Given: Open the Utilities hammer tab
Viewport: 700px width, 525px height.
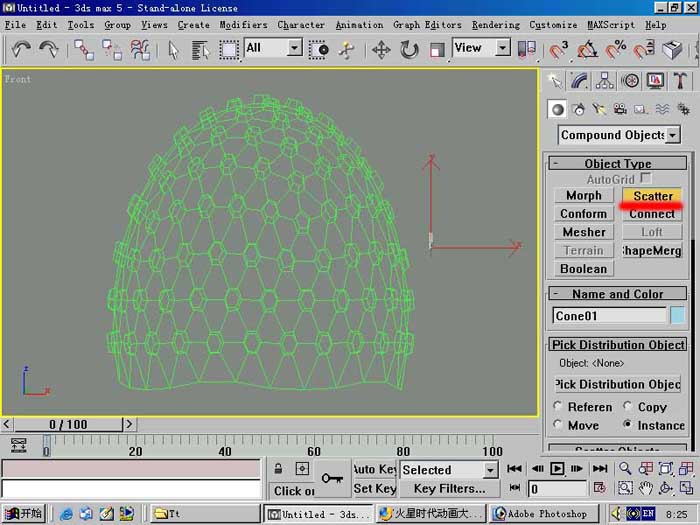Looking at the screenshot, I should pyautogui.click(x=680, y=81).
